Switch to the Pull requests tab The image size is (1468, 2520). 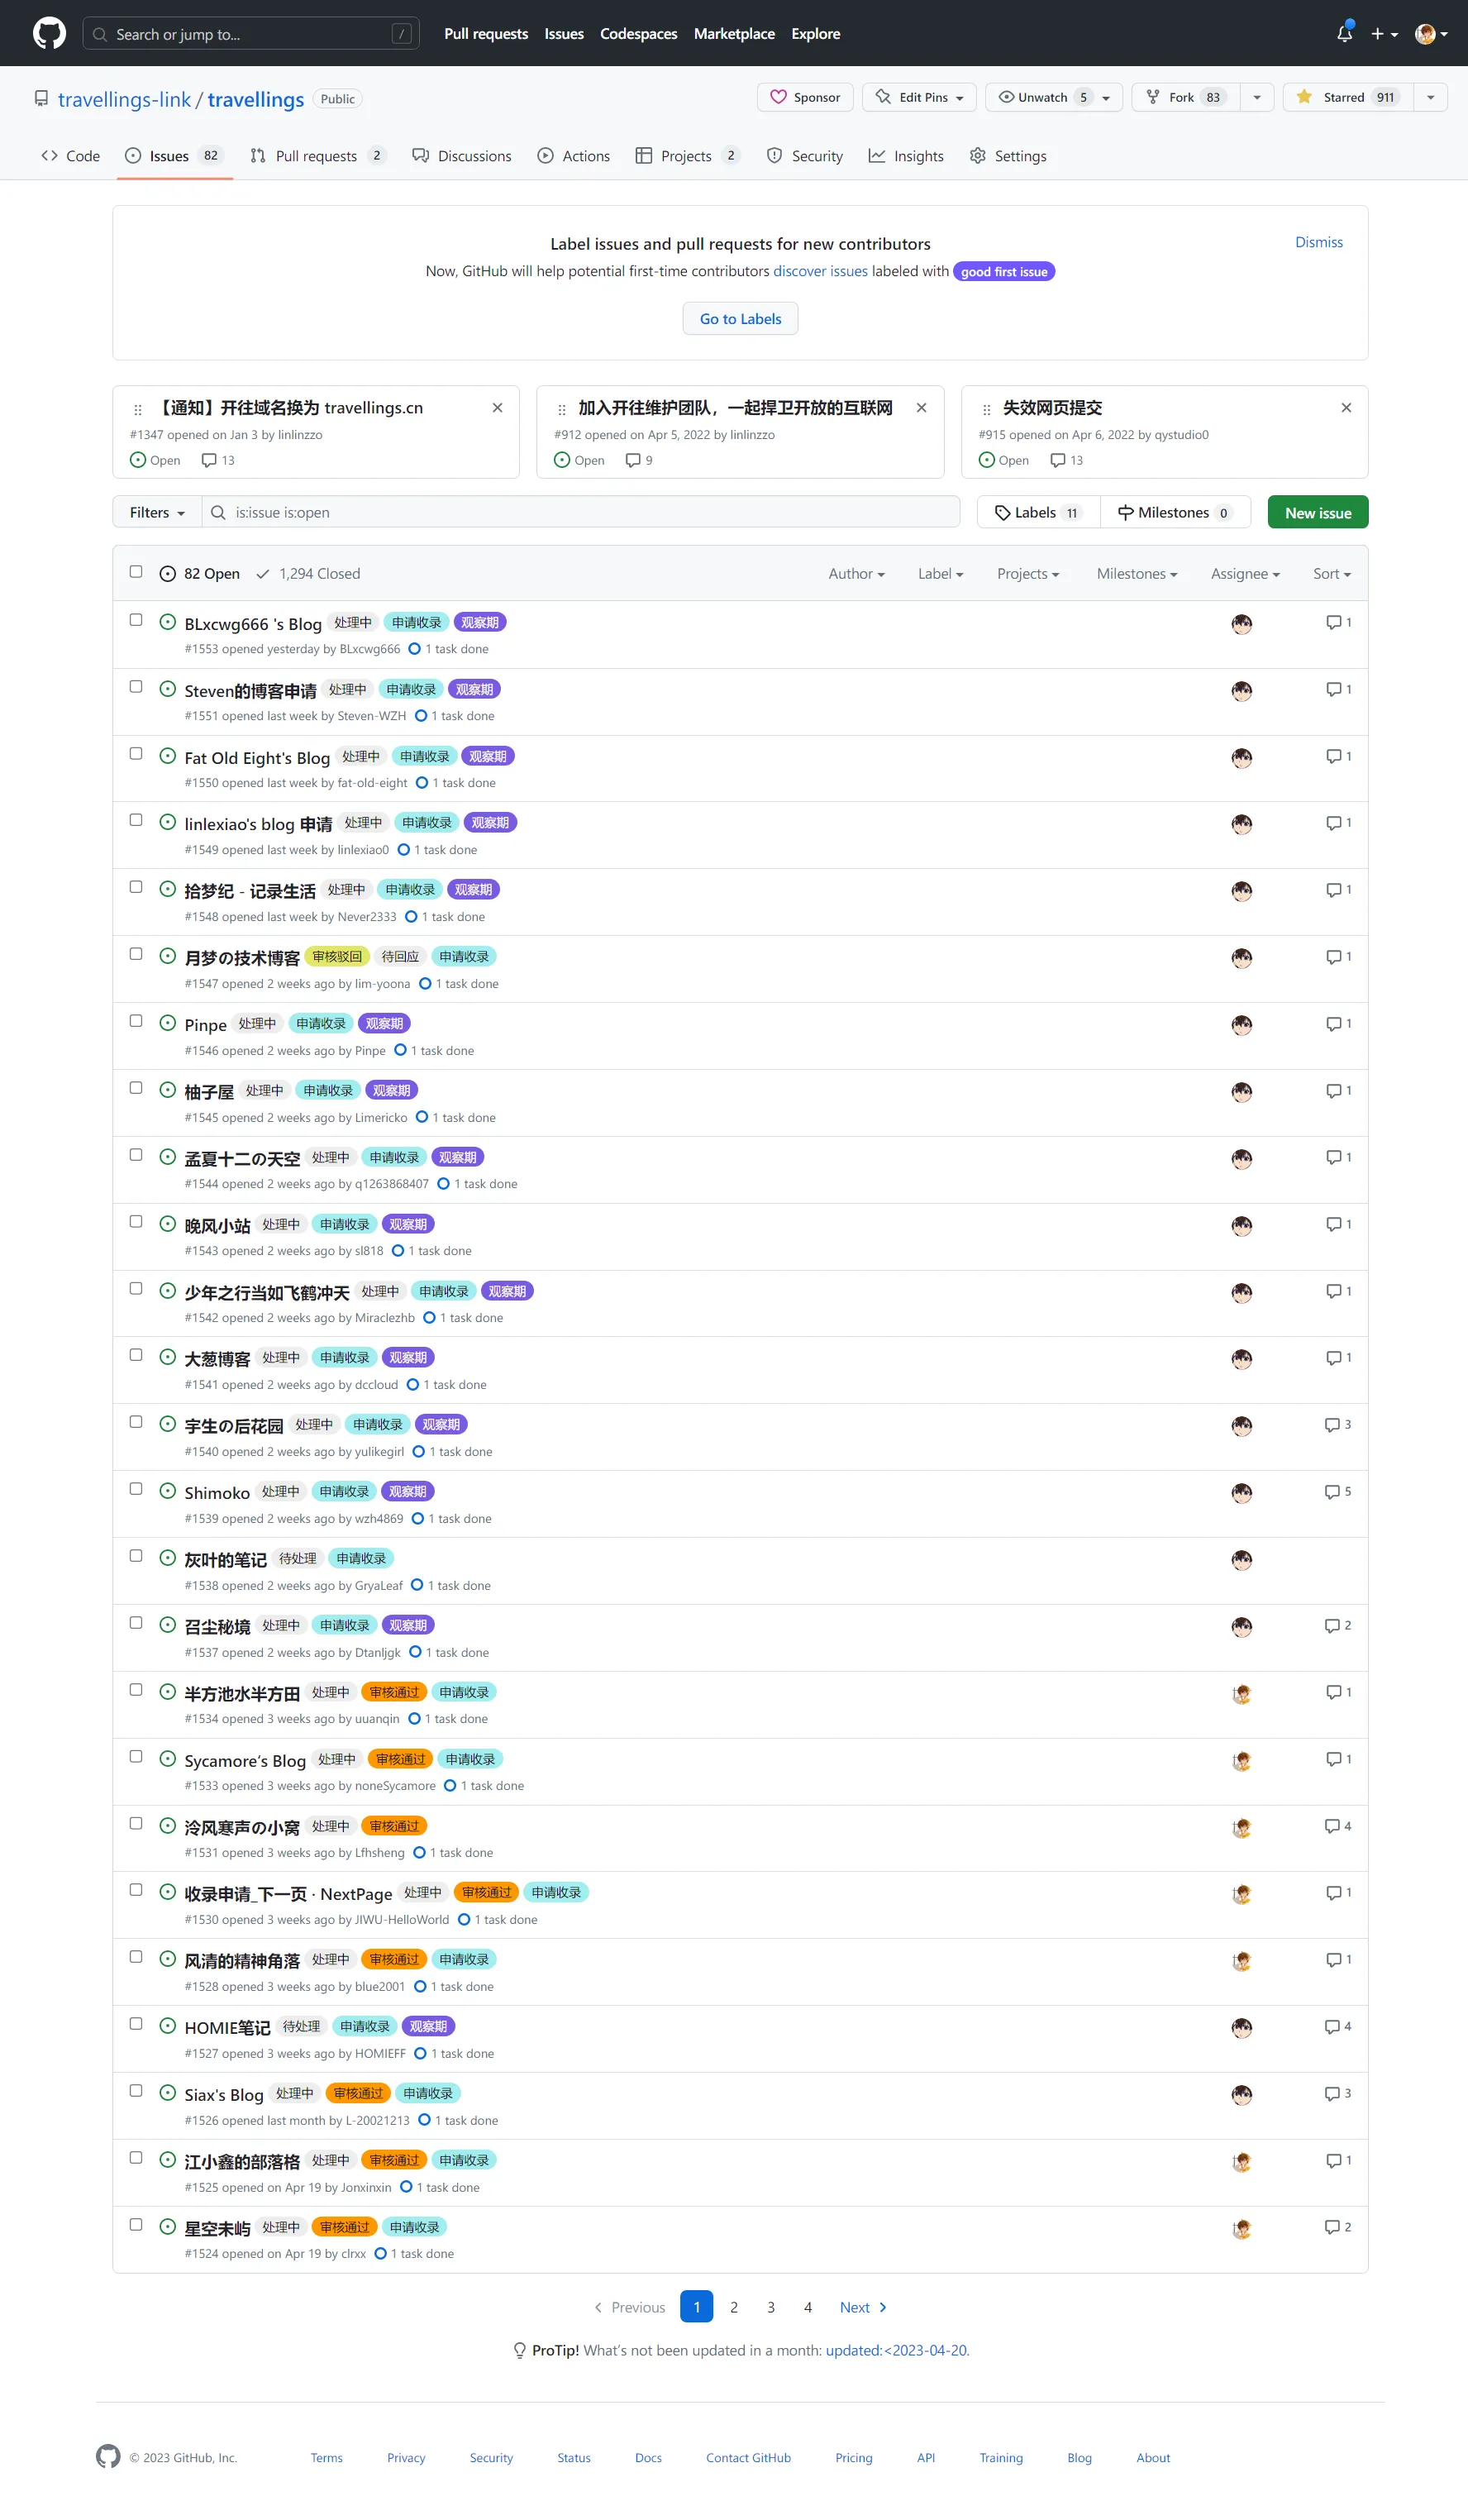pyautogui.click(x=316, y=156)
